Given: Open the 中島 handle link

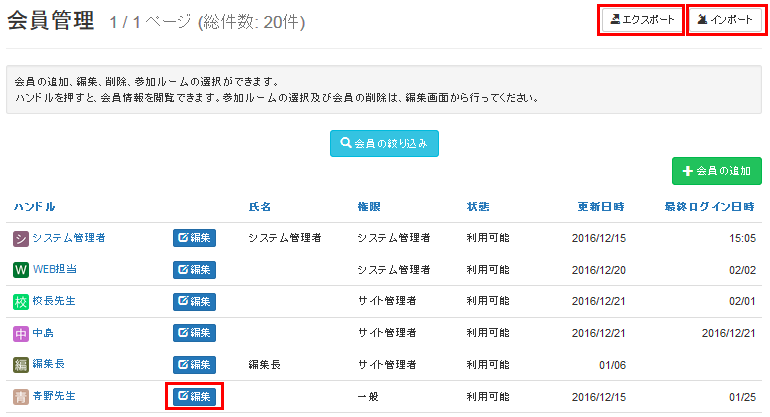Looking at the screenshot, I should 43,333.
